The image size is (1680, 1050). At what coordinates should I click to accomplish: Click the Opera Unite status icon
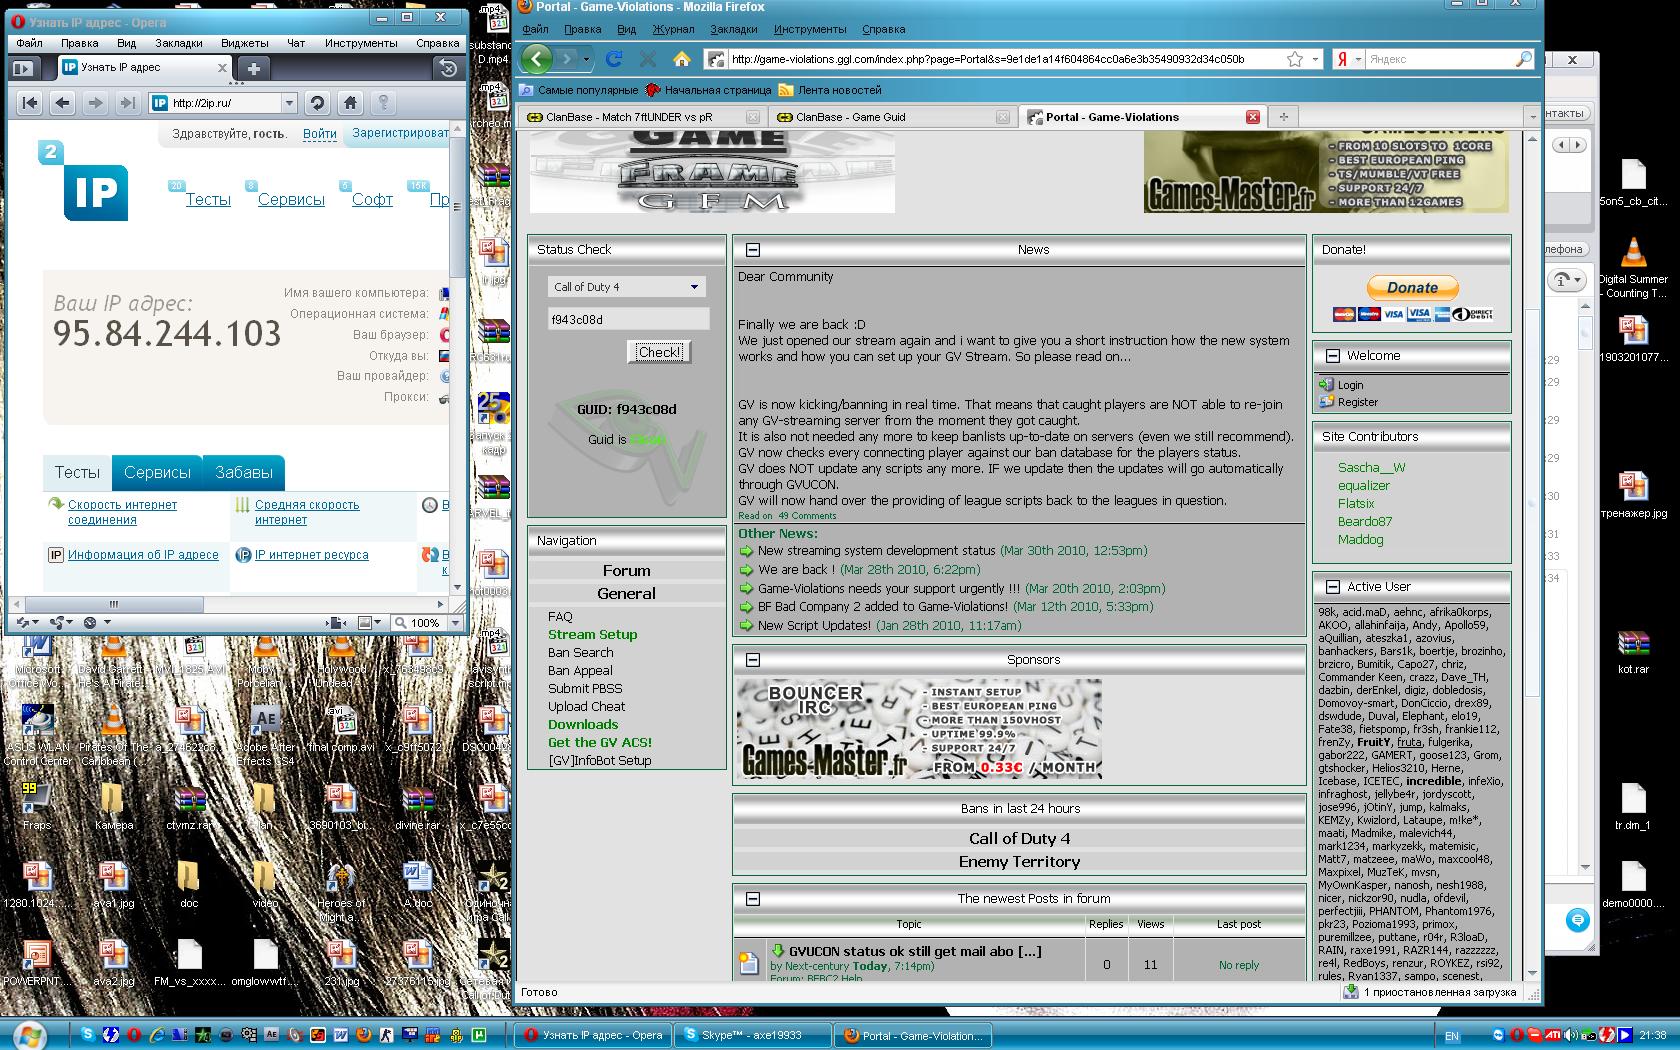point(61,622)
